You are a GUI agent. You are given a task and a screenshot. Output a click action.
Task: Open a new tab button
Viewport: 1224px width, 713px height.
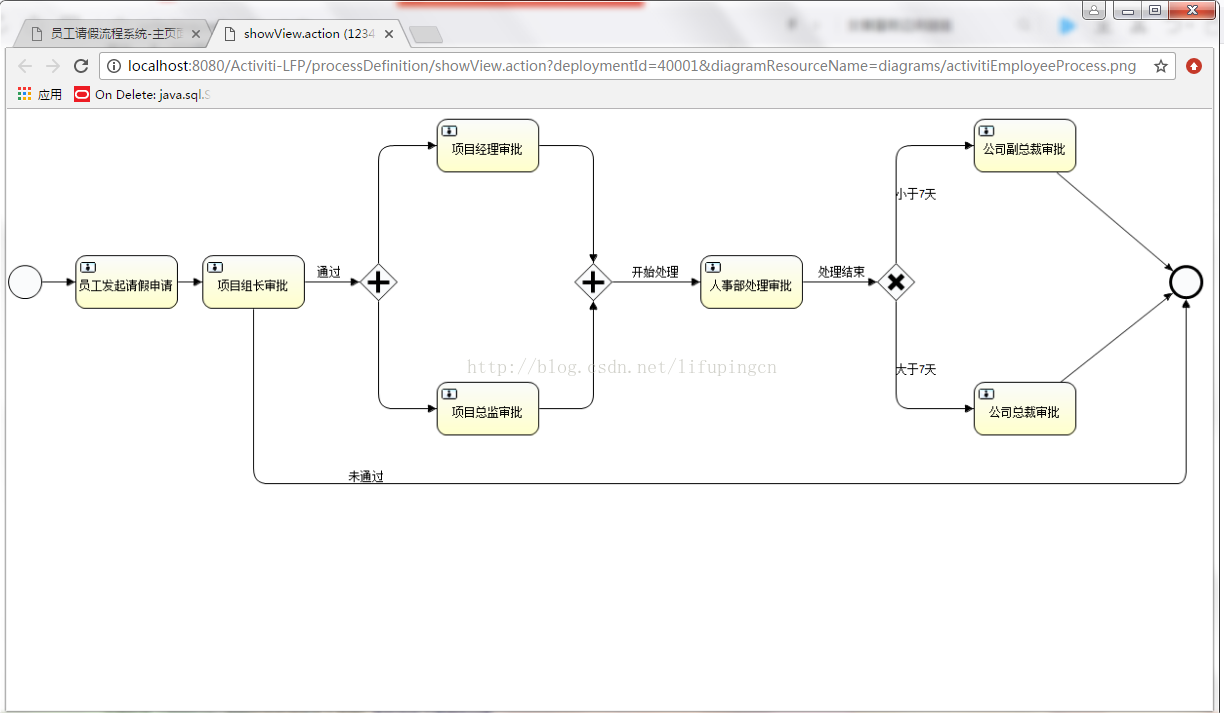pos(426,35)
